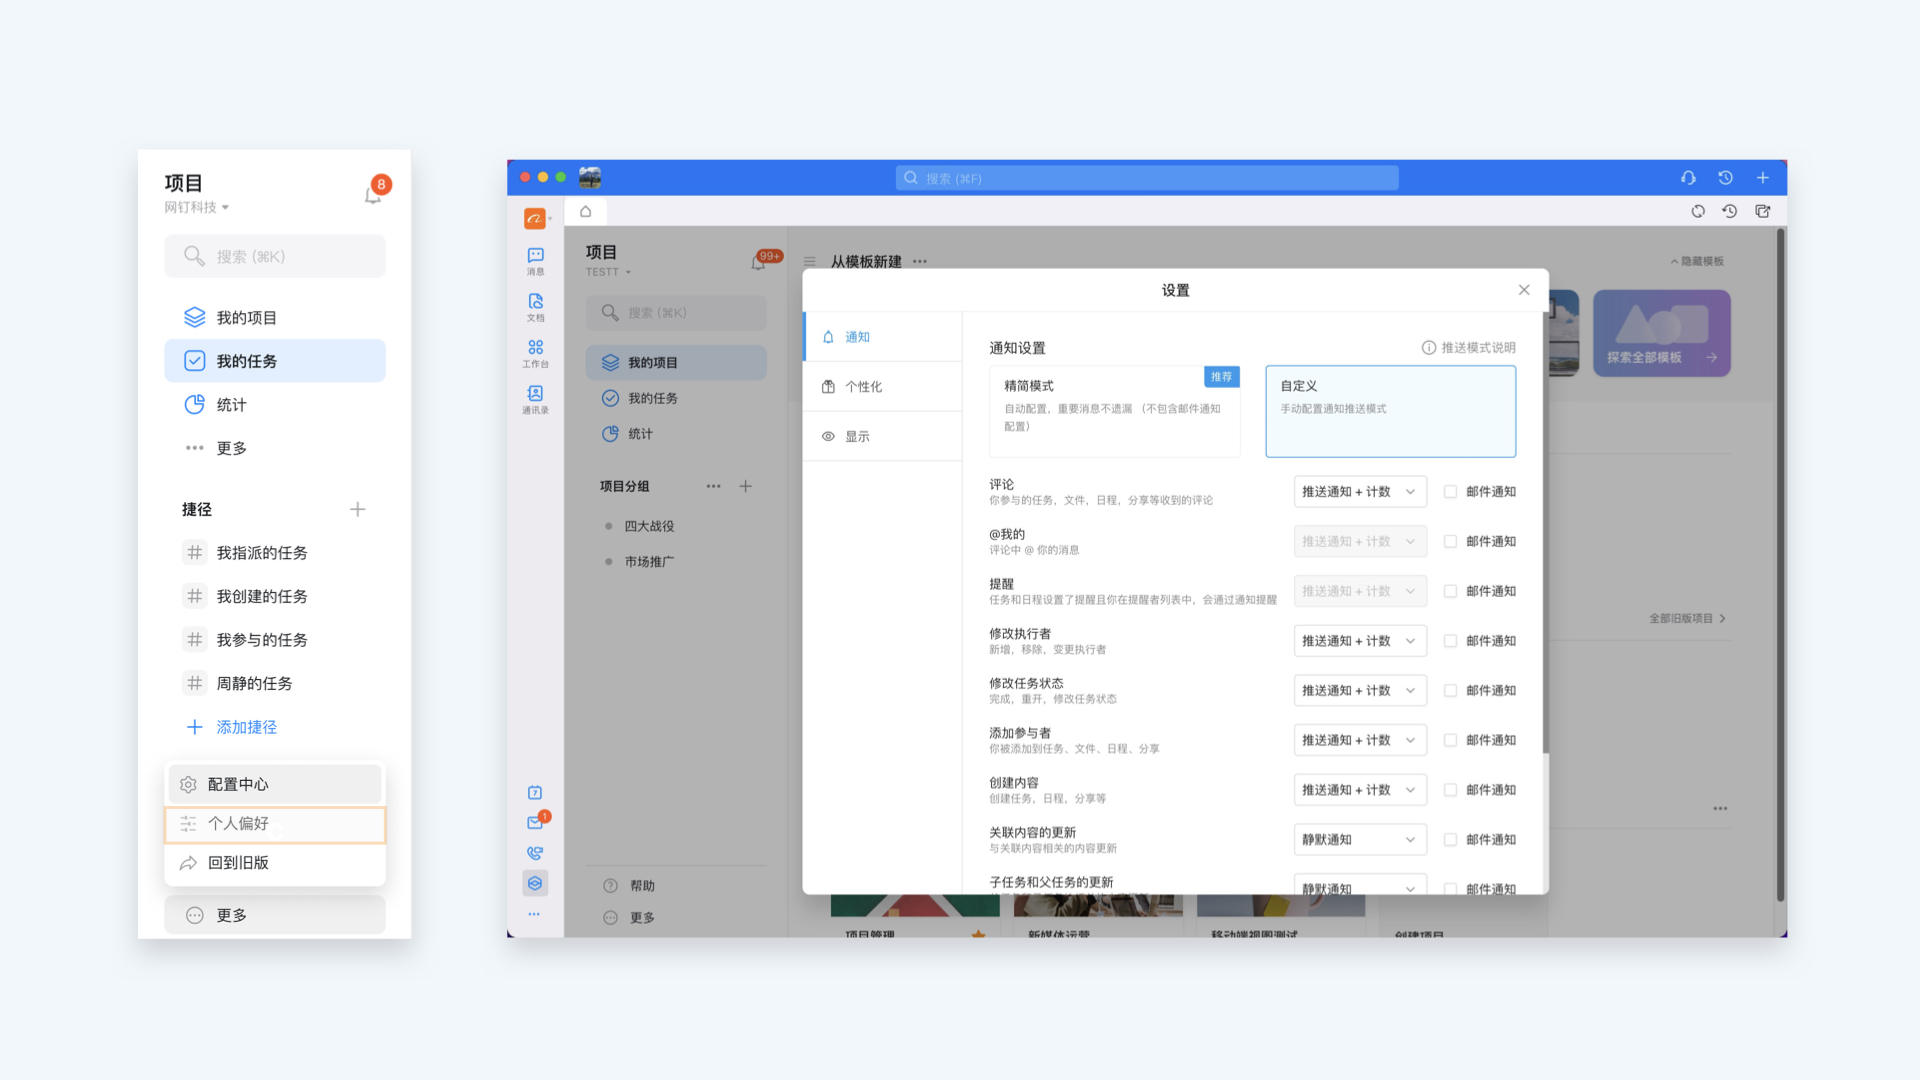Open the 关联内容的更新 静默通知 dropdown
The height and width of the screenshot is (1080, 1920).
(1360, 840)
